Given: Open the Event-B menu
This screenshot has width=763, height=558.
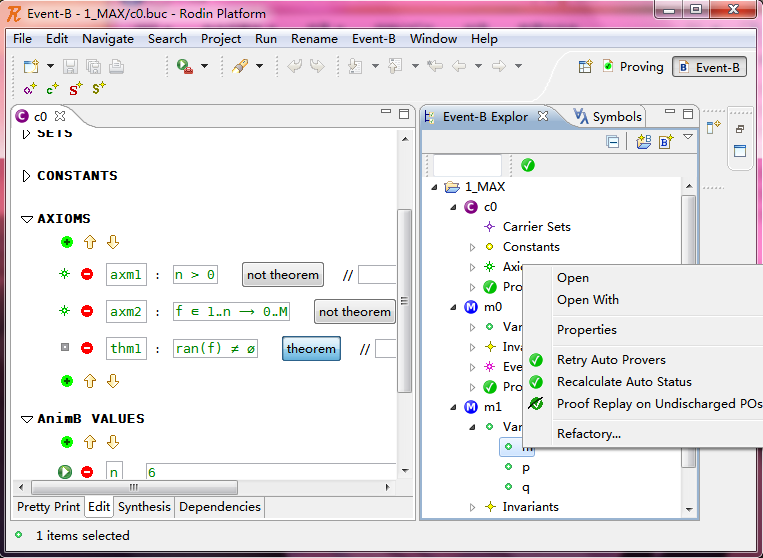Looking at the screenshot, I should click(373, 39).
